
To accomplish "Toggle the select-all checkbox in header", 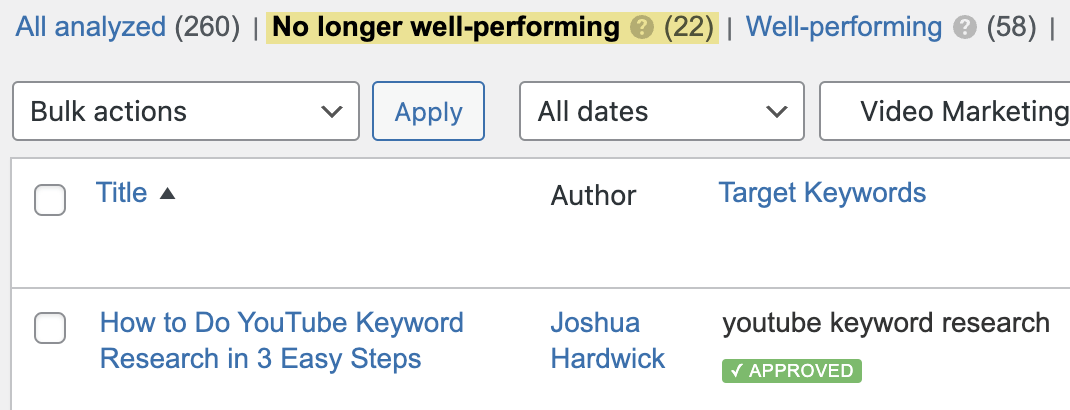I will 50,199.
